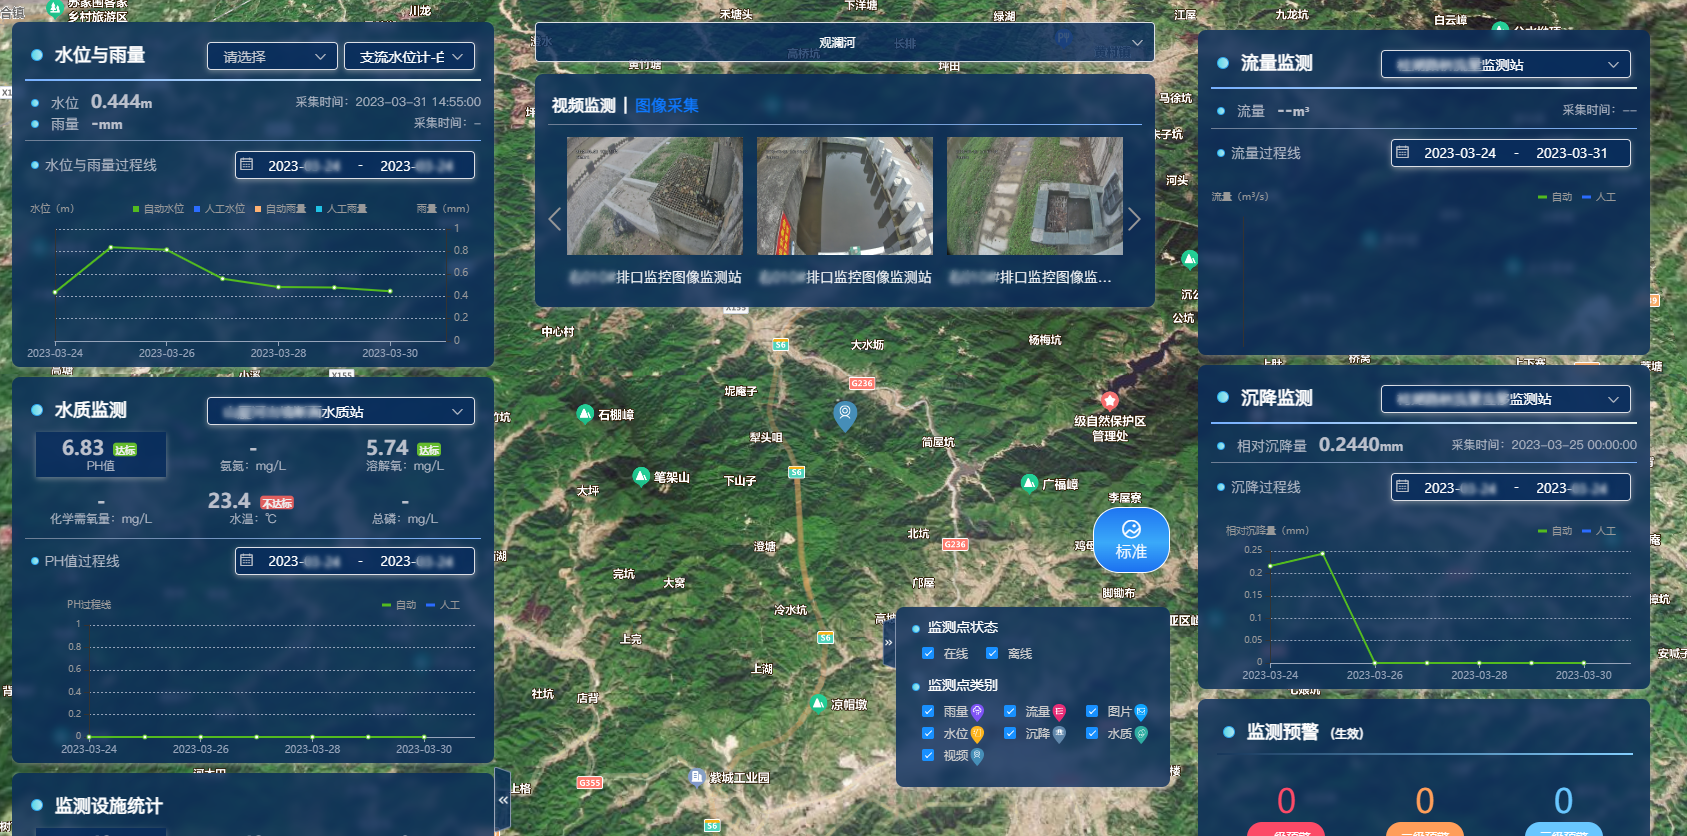Image resolution: width=1687 pixels, height=836 pixels.
Task: Show previous video thumbnails with left arrow
Action: click(555, 220)
